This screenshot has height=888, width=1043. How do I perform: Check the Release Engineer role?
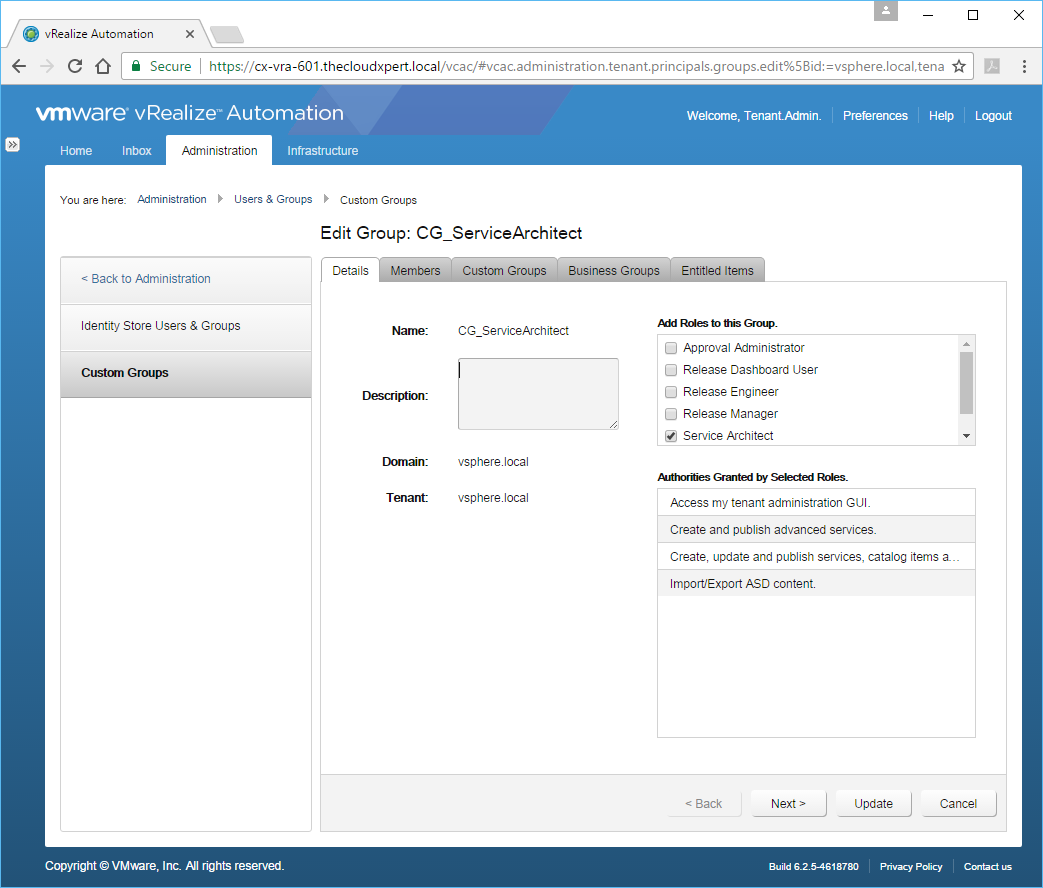671,392
